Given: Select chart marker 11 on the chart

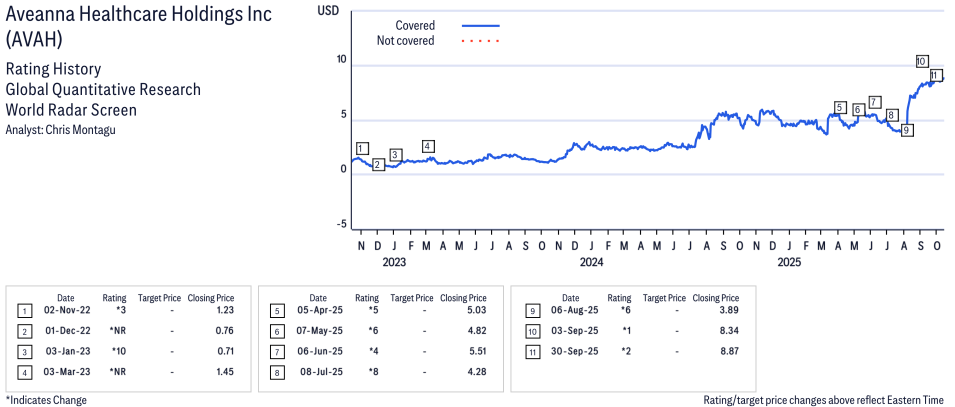Looking at the screenshot, I should tap(934, 75).
